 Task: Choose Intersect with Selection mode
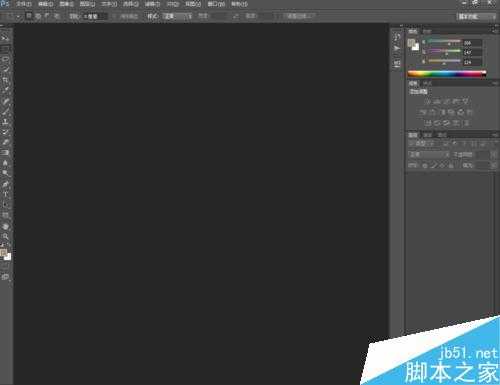pyautogui.click(x=57, y=16)
